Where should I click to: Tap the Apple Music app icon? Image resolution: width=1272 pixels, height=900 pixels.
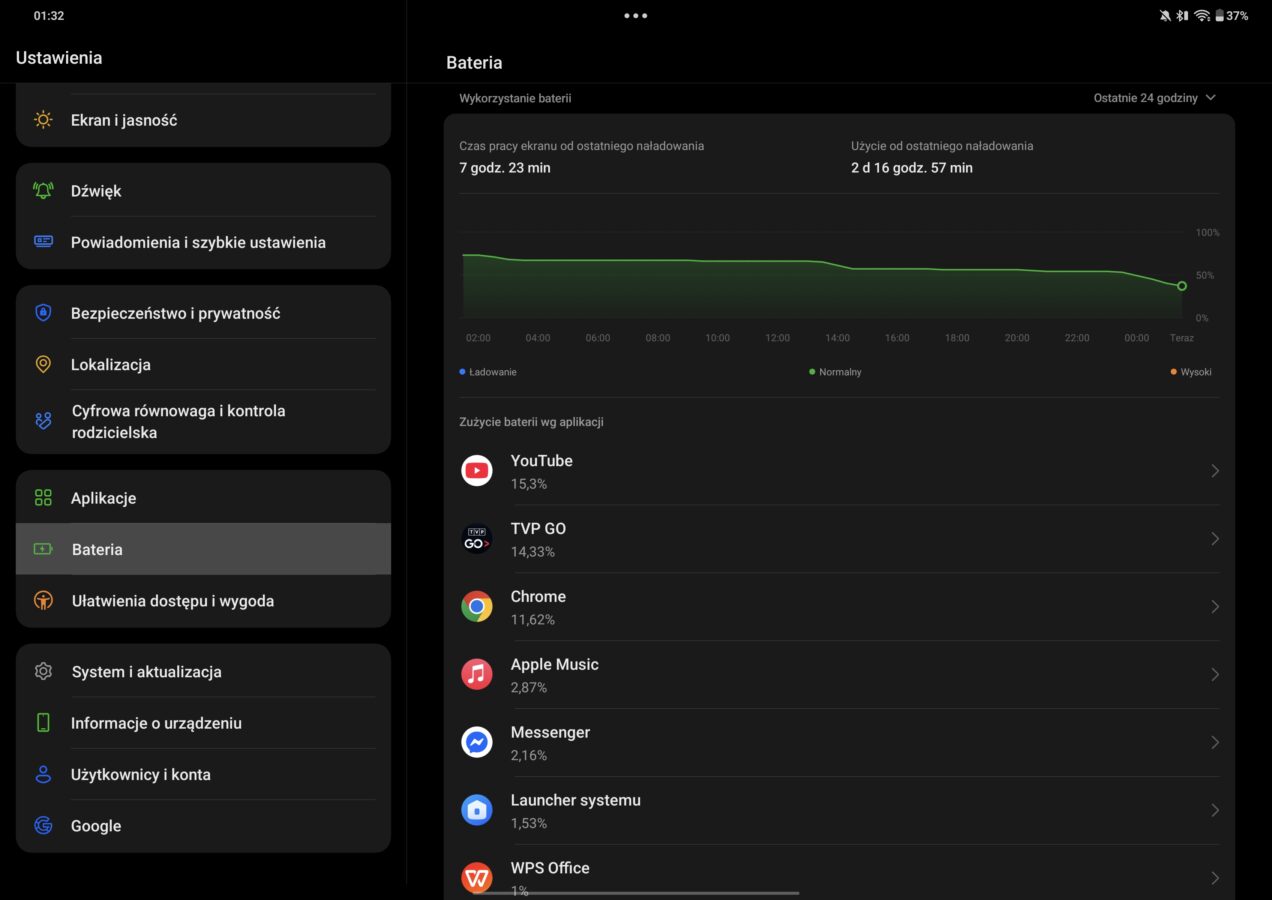pos(477,674)
